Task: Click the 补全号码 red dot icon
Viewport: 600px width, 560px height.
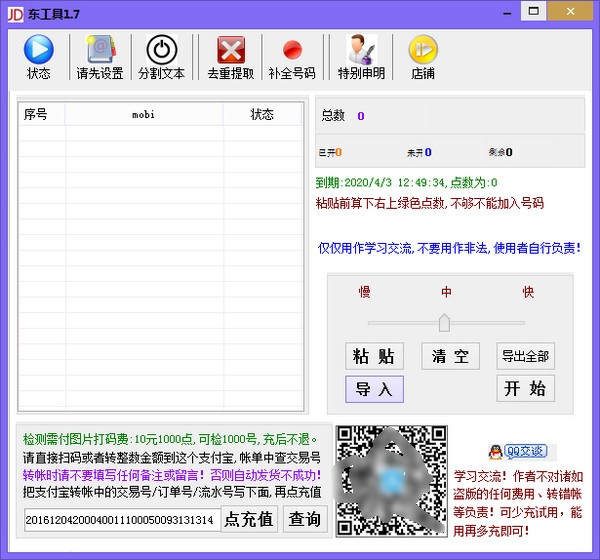Action: pos(291,50)
